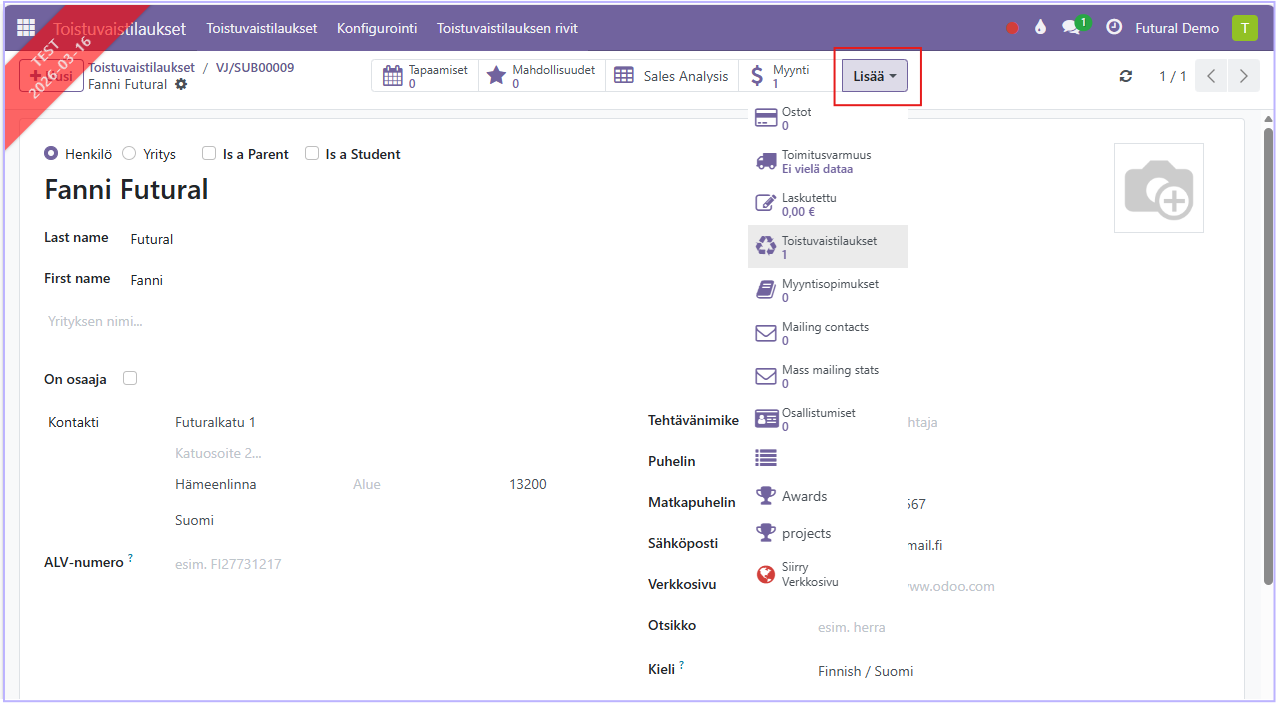Click the gear icon beside Fanni Futural
Screen dimensions: 1276x703
[181, 85]
